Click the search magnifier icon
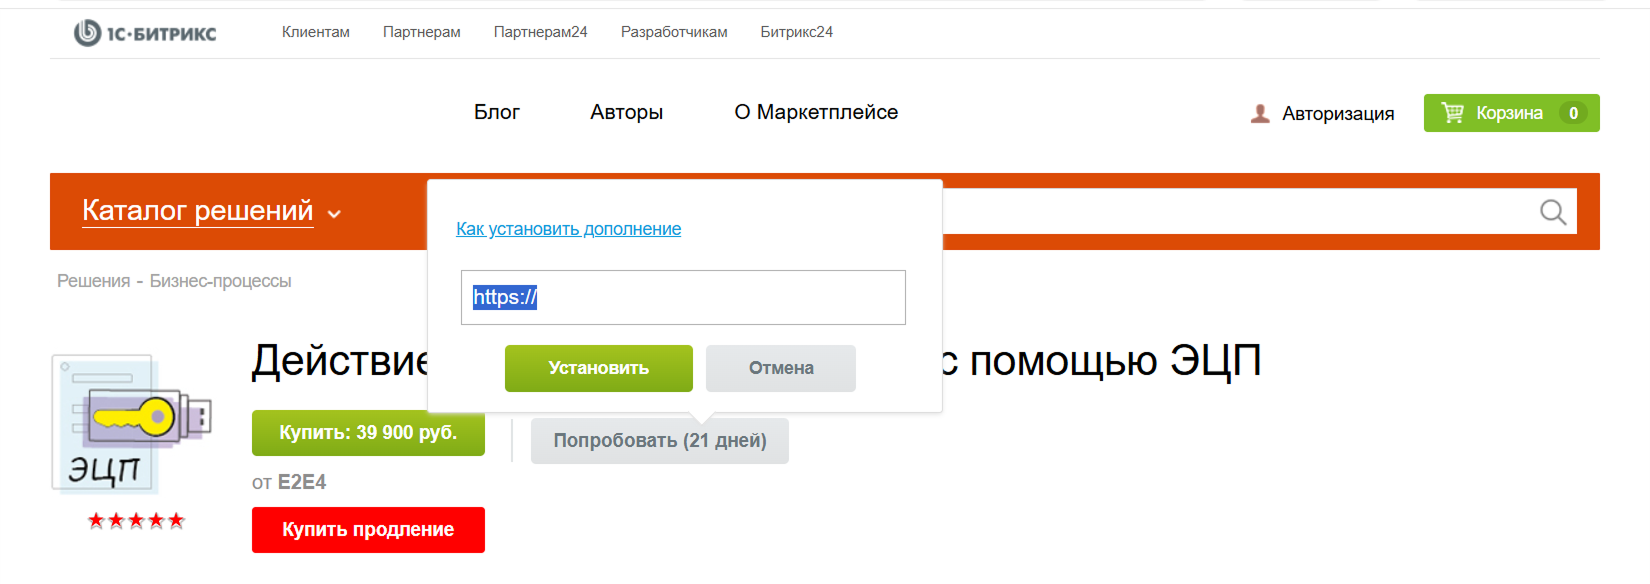Viewport: 1650px width, 584px height. pos(1552,212)
